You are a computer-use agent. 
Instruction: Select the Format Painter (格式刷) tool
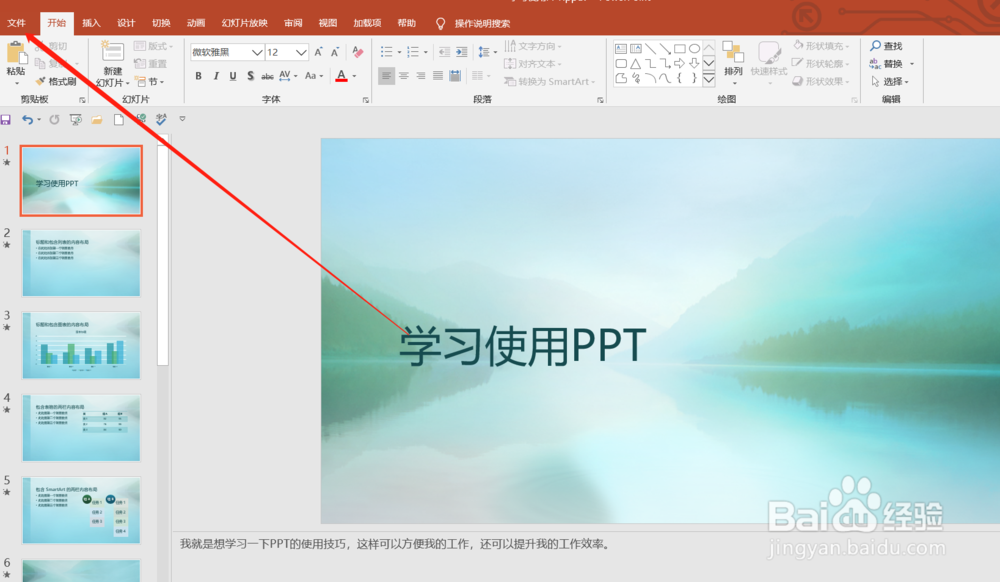tap(57, 81)
